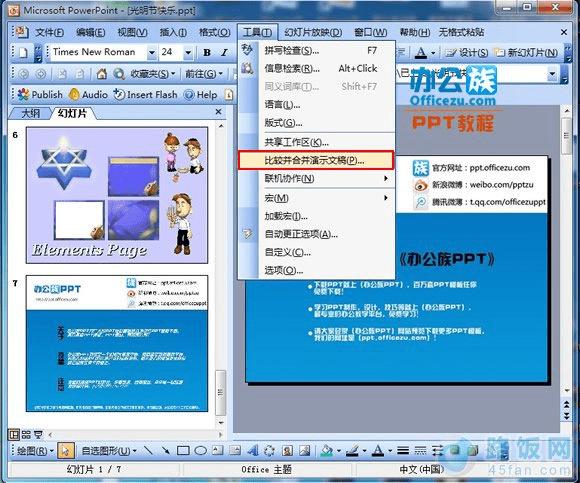
Task: Click the Insert Clip Art icon
Action: coord(287,450)
